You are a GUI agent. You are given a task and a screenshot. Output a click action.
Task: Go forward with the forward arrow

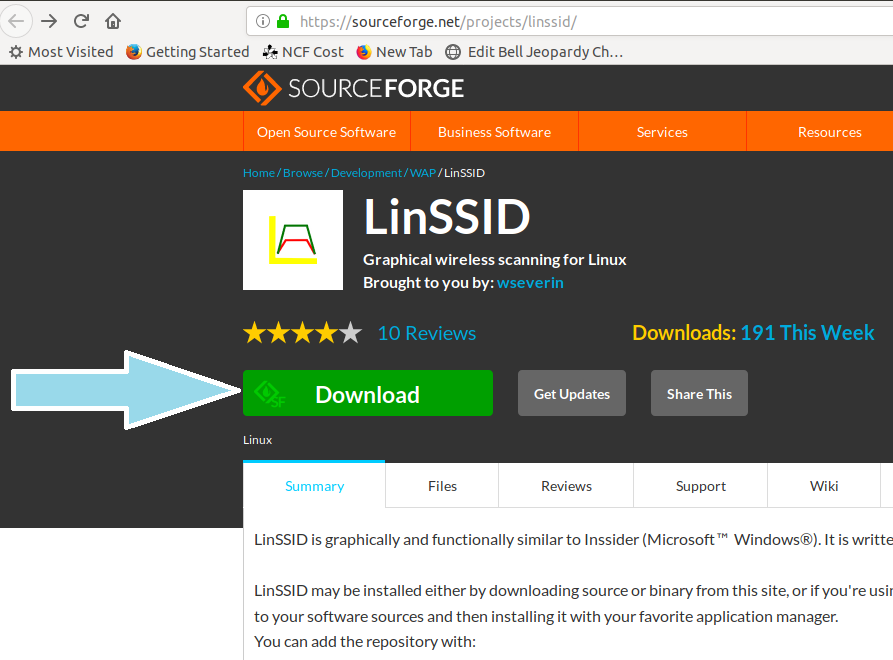[x=50, y=22]
